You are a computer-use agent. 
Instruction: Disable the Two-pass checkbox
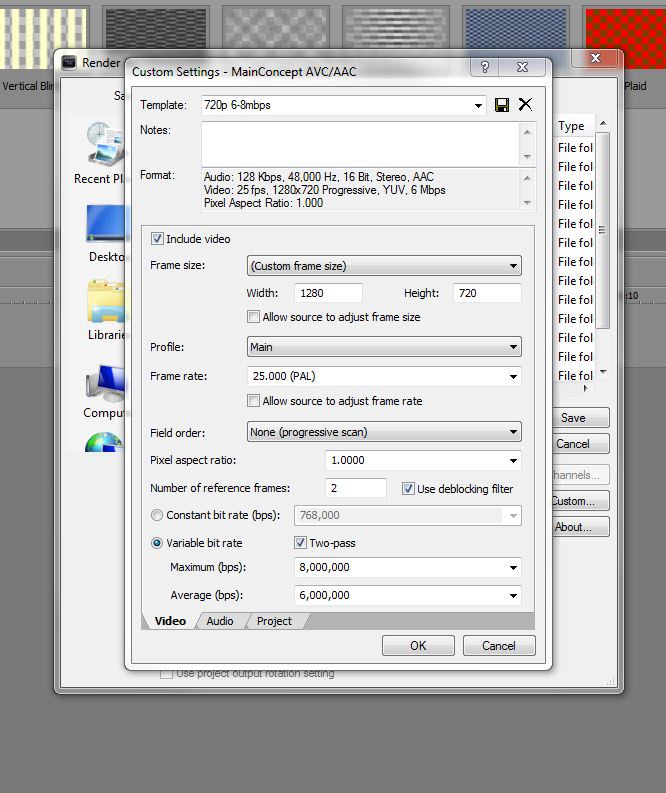click(x=300, y=543)
